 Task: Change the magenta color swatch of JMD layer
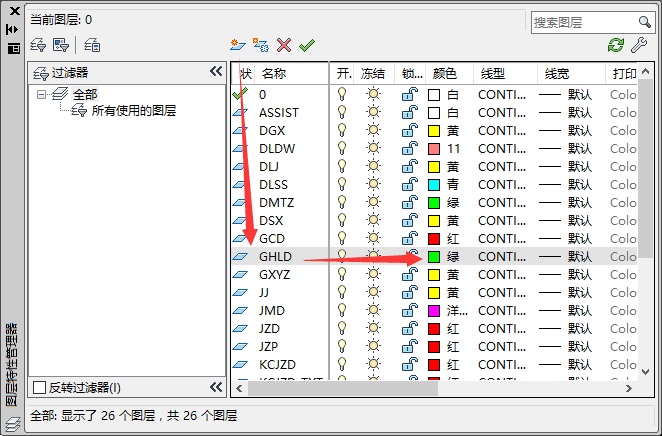click(x=434, y=311)
